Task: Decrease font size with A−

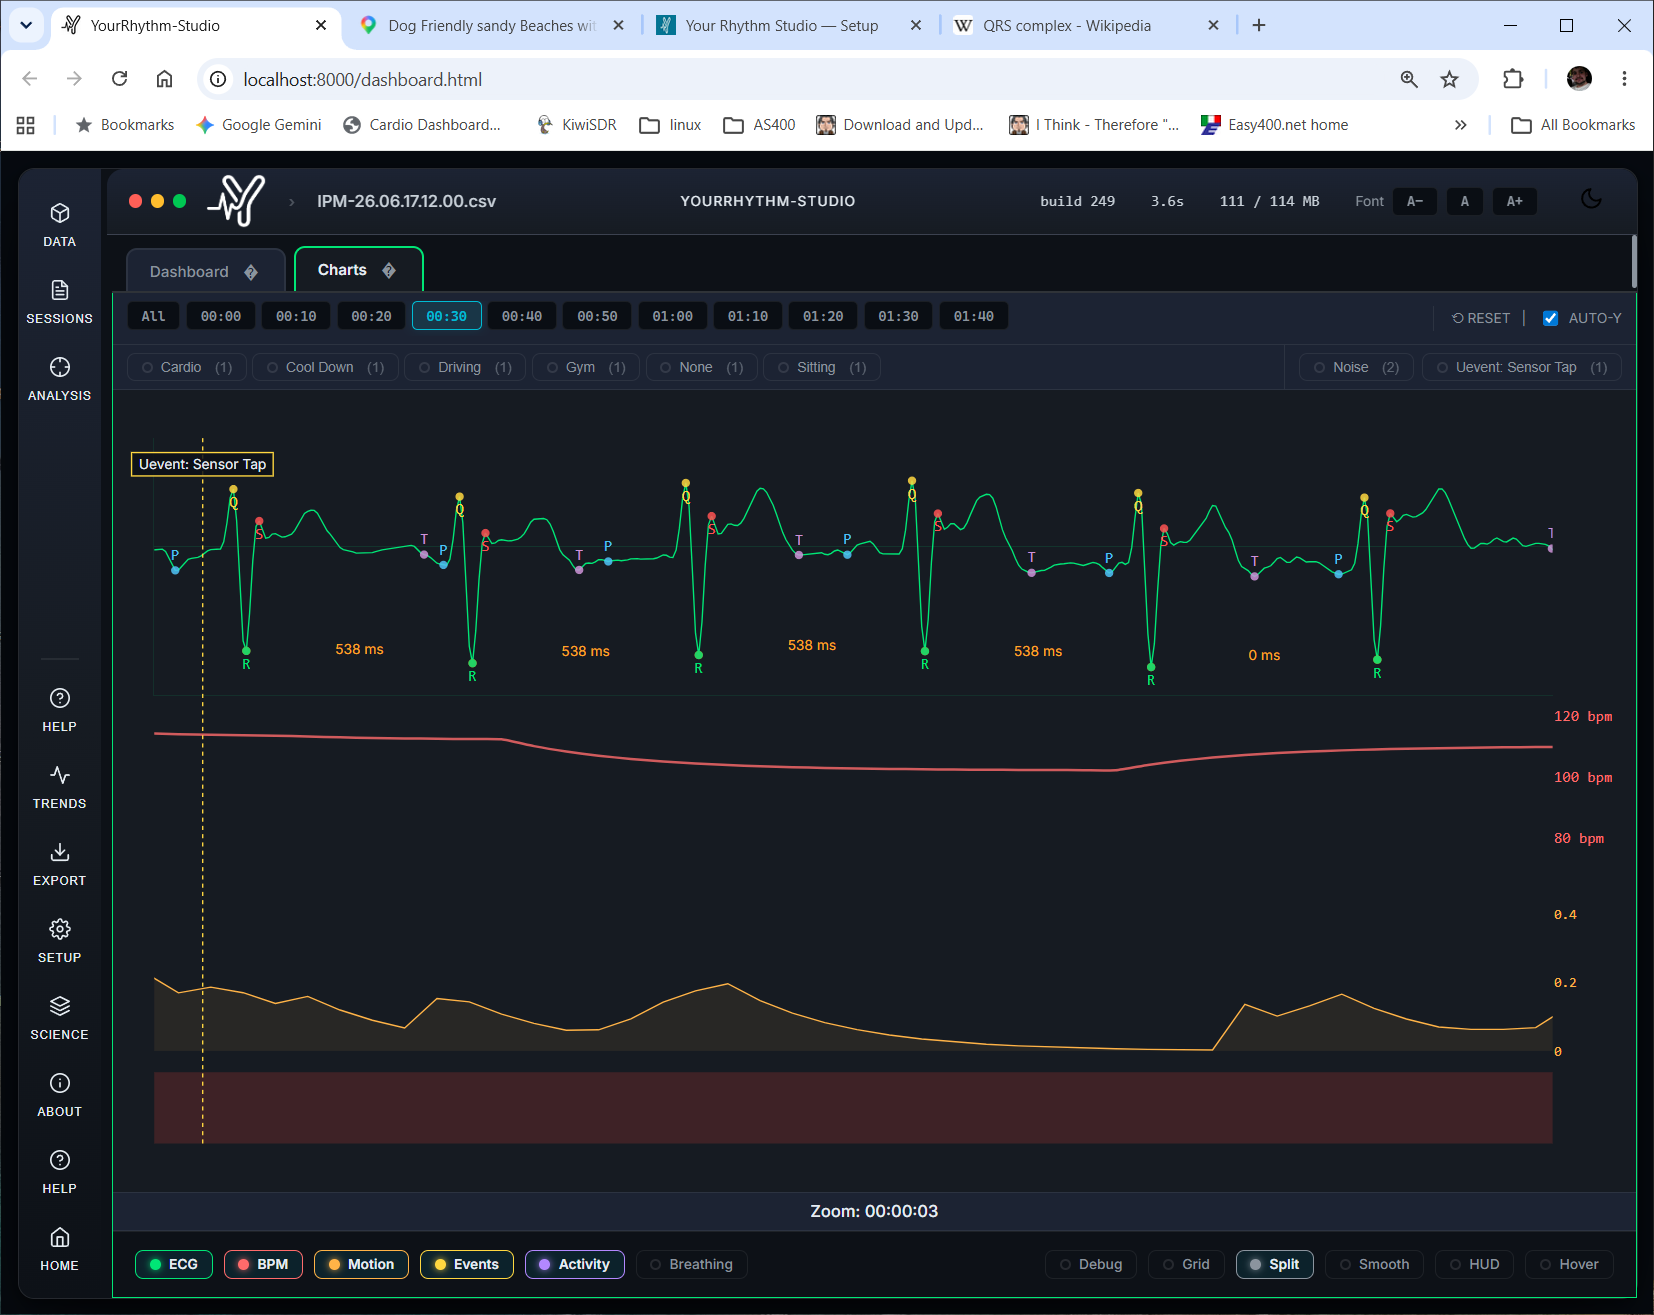Action: point(1415,201)
